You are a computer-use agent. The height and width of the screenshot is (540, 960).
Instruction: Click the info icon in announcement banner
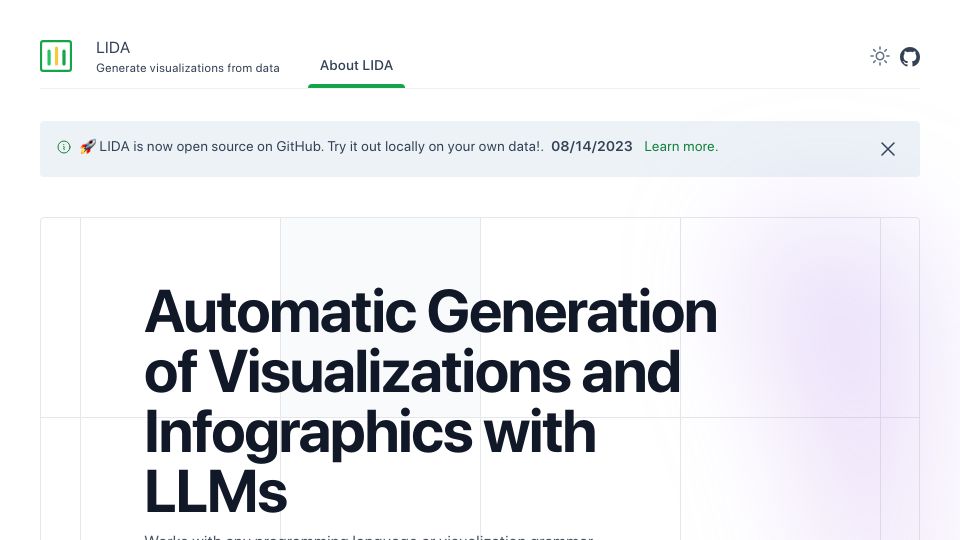64,147
